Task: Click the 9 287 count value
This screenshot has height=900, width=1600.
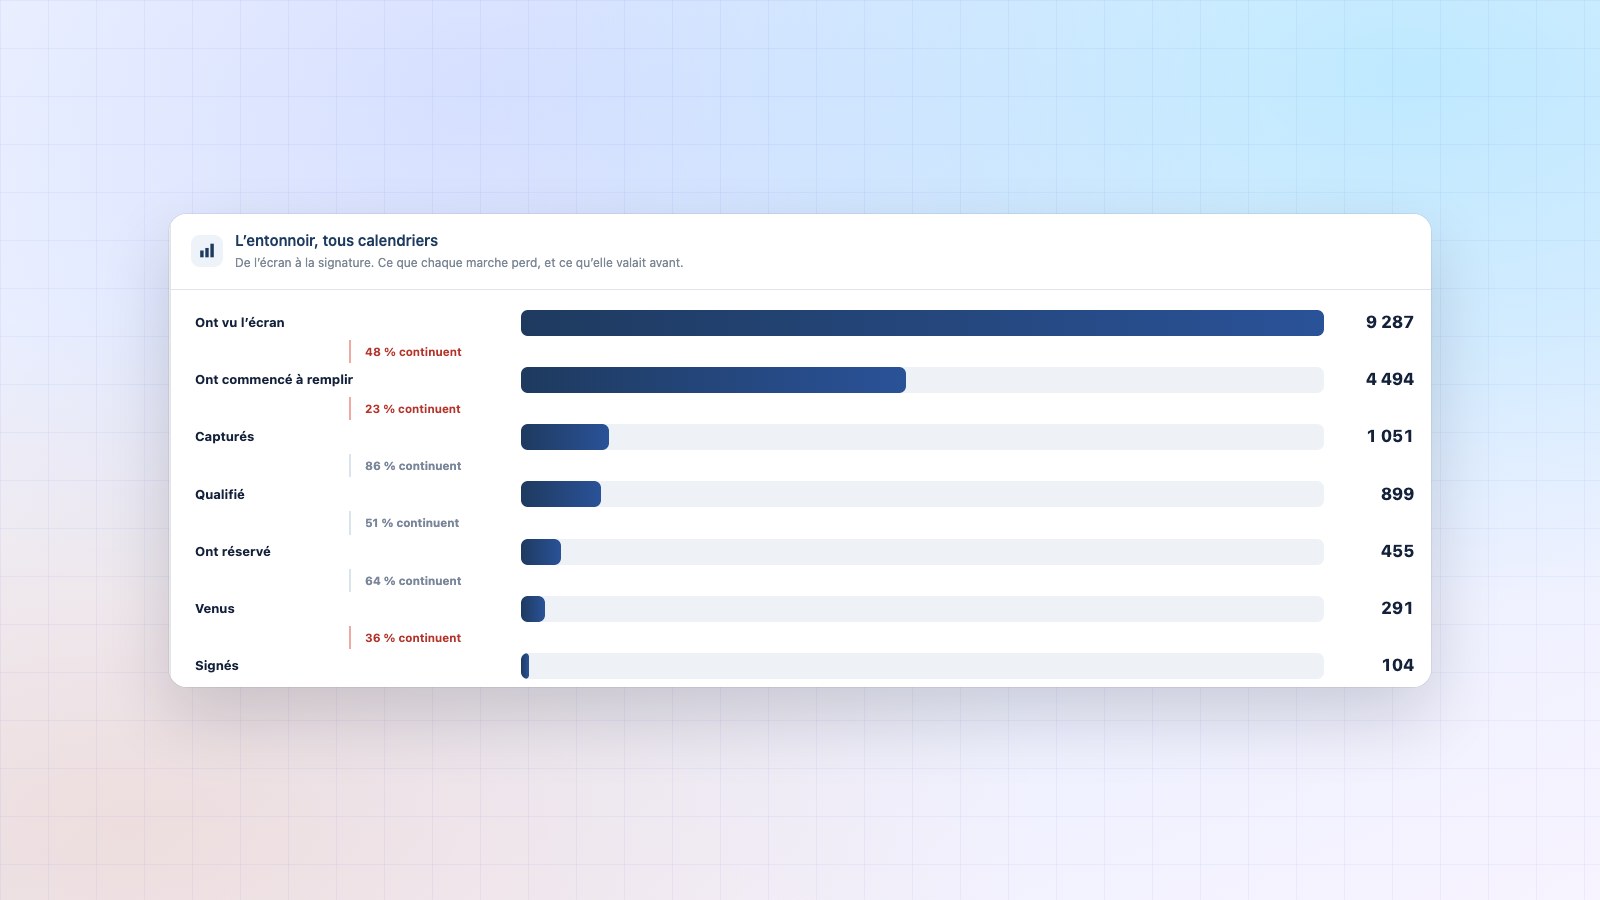Action: [x=1390, y=322]
